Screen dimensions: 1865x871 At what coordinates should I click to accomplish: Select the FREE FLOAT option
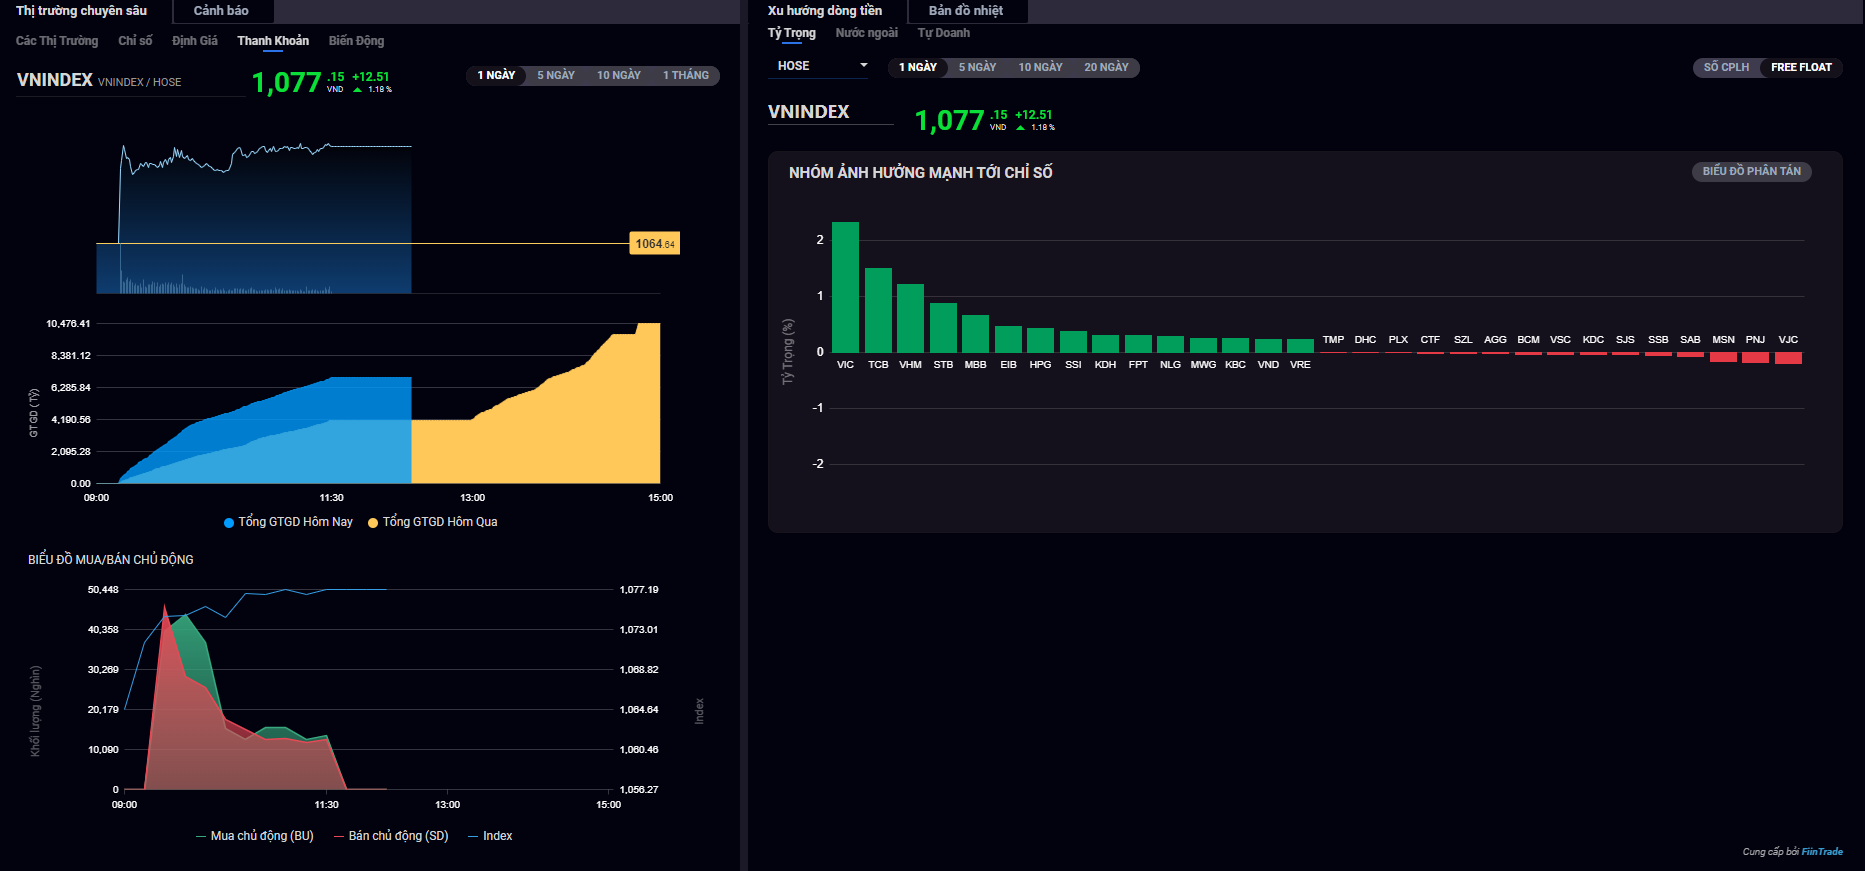point(1801,68)
